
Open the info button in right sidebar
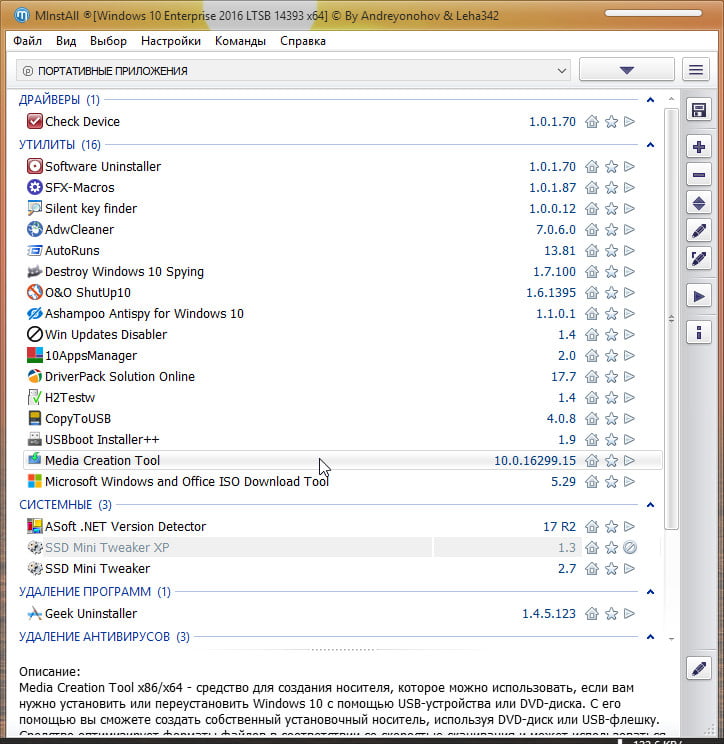click(699, 332)
